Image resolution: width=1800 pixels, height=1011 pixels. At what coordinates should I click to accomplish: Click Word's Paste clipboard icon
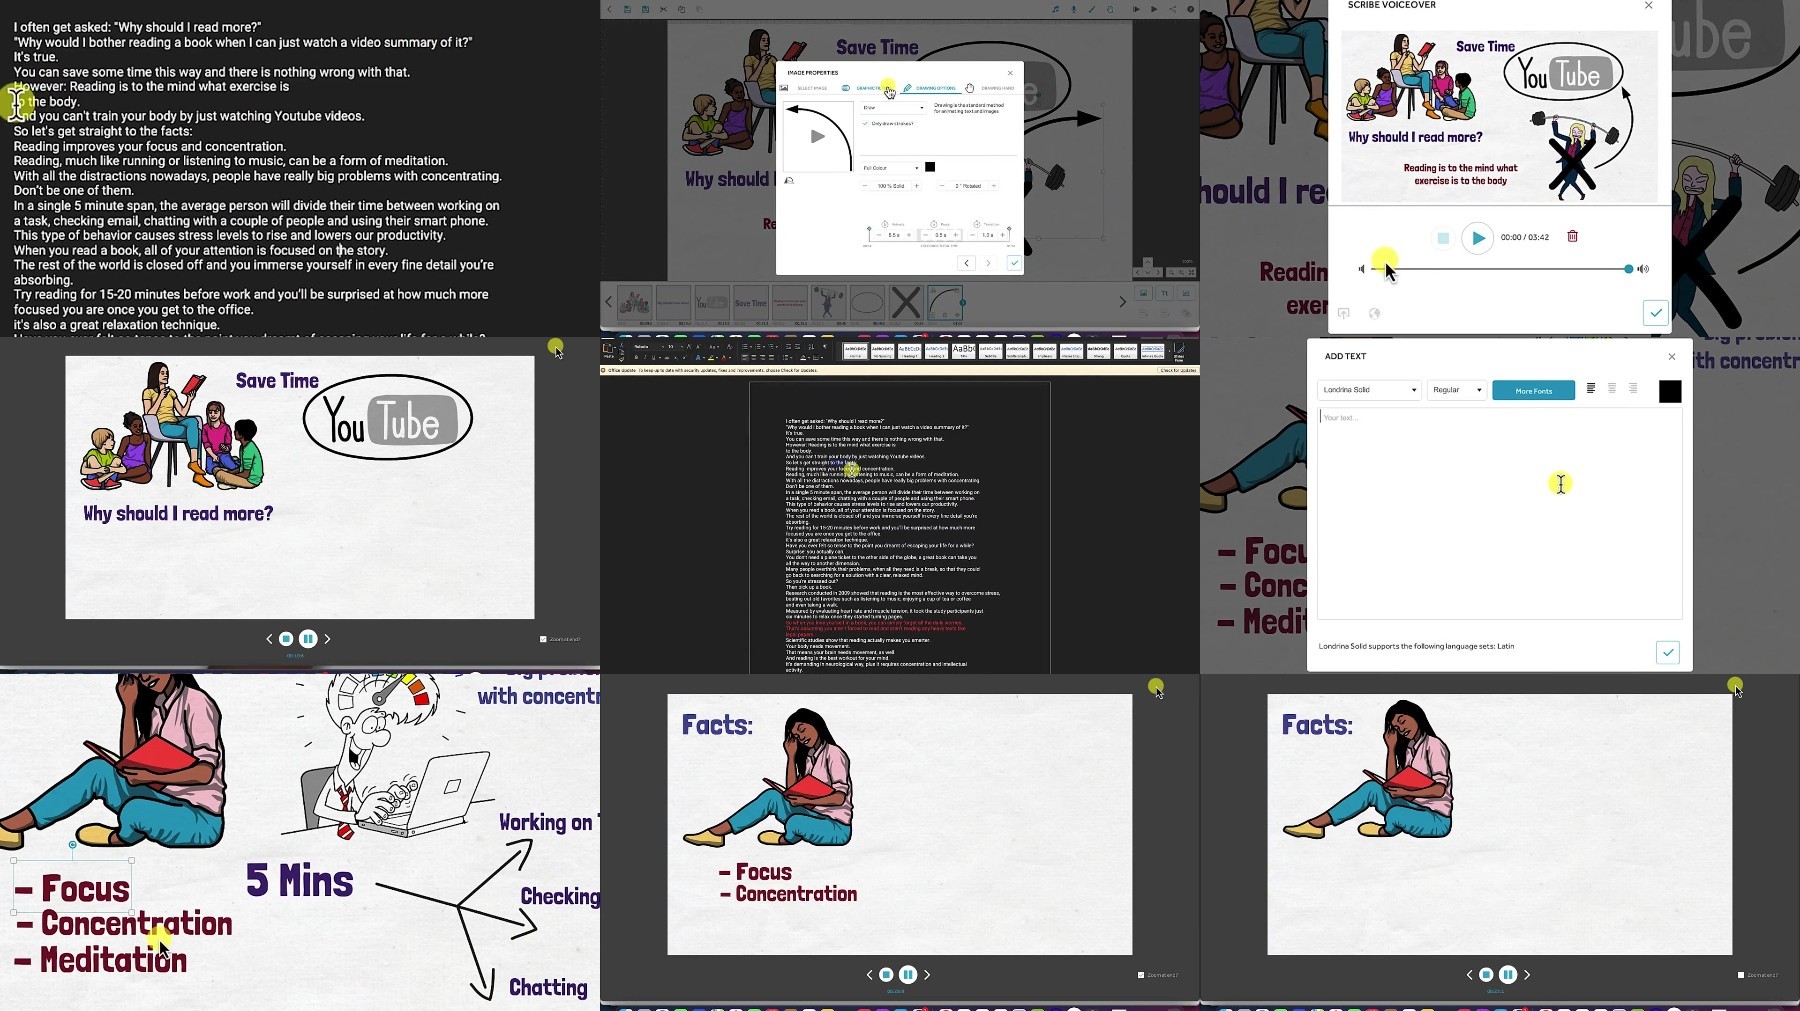click(x=607, y=350)
